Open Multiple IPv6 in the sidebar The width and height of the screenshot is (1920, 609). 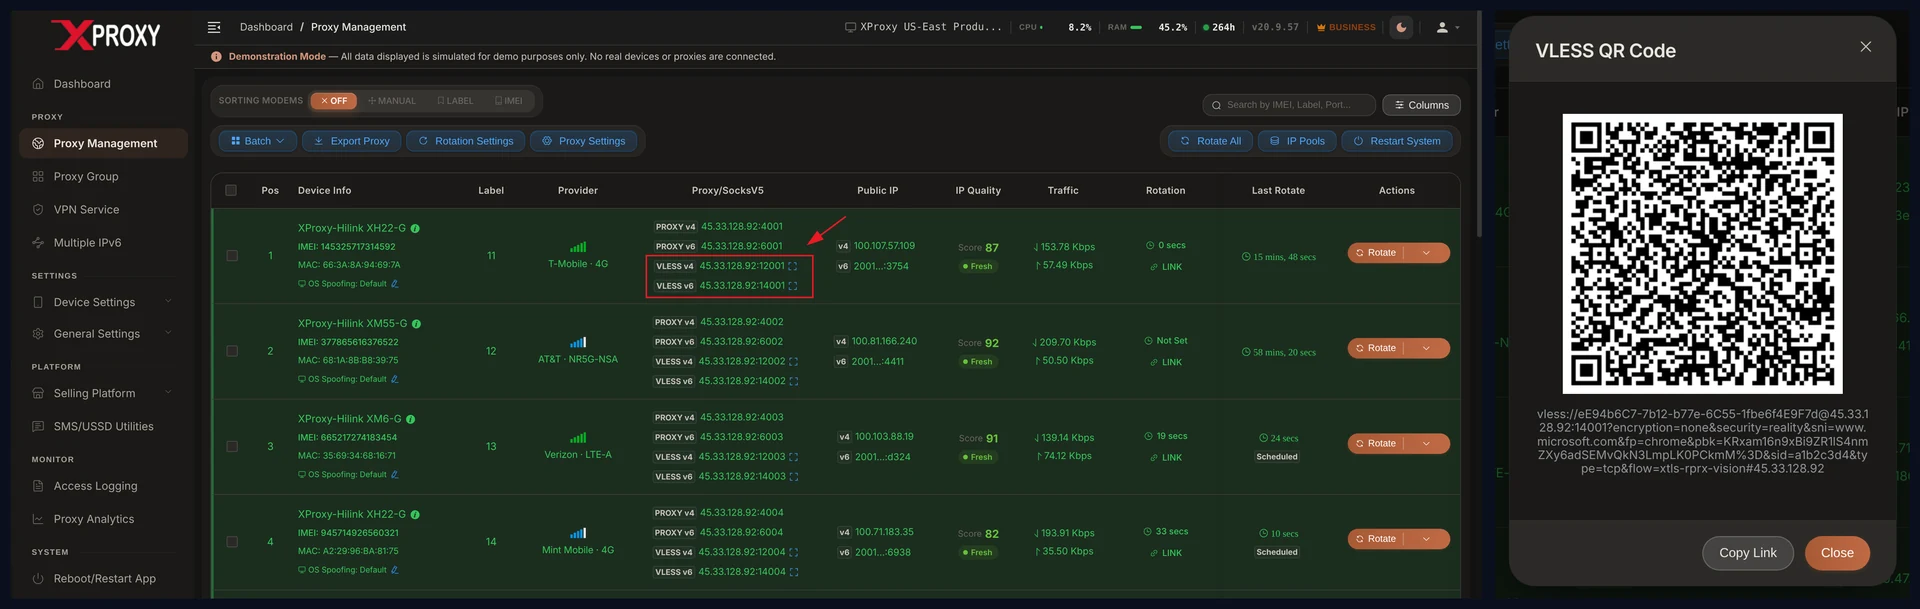pyautogui.click(x=103, y=242)
